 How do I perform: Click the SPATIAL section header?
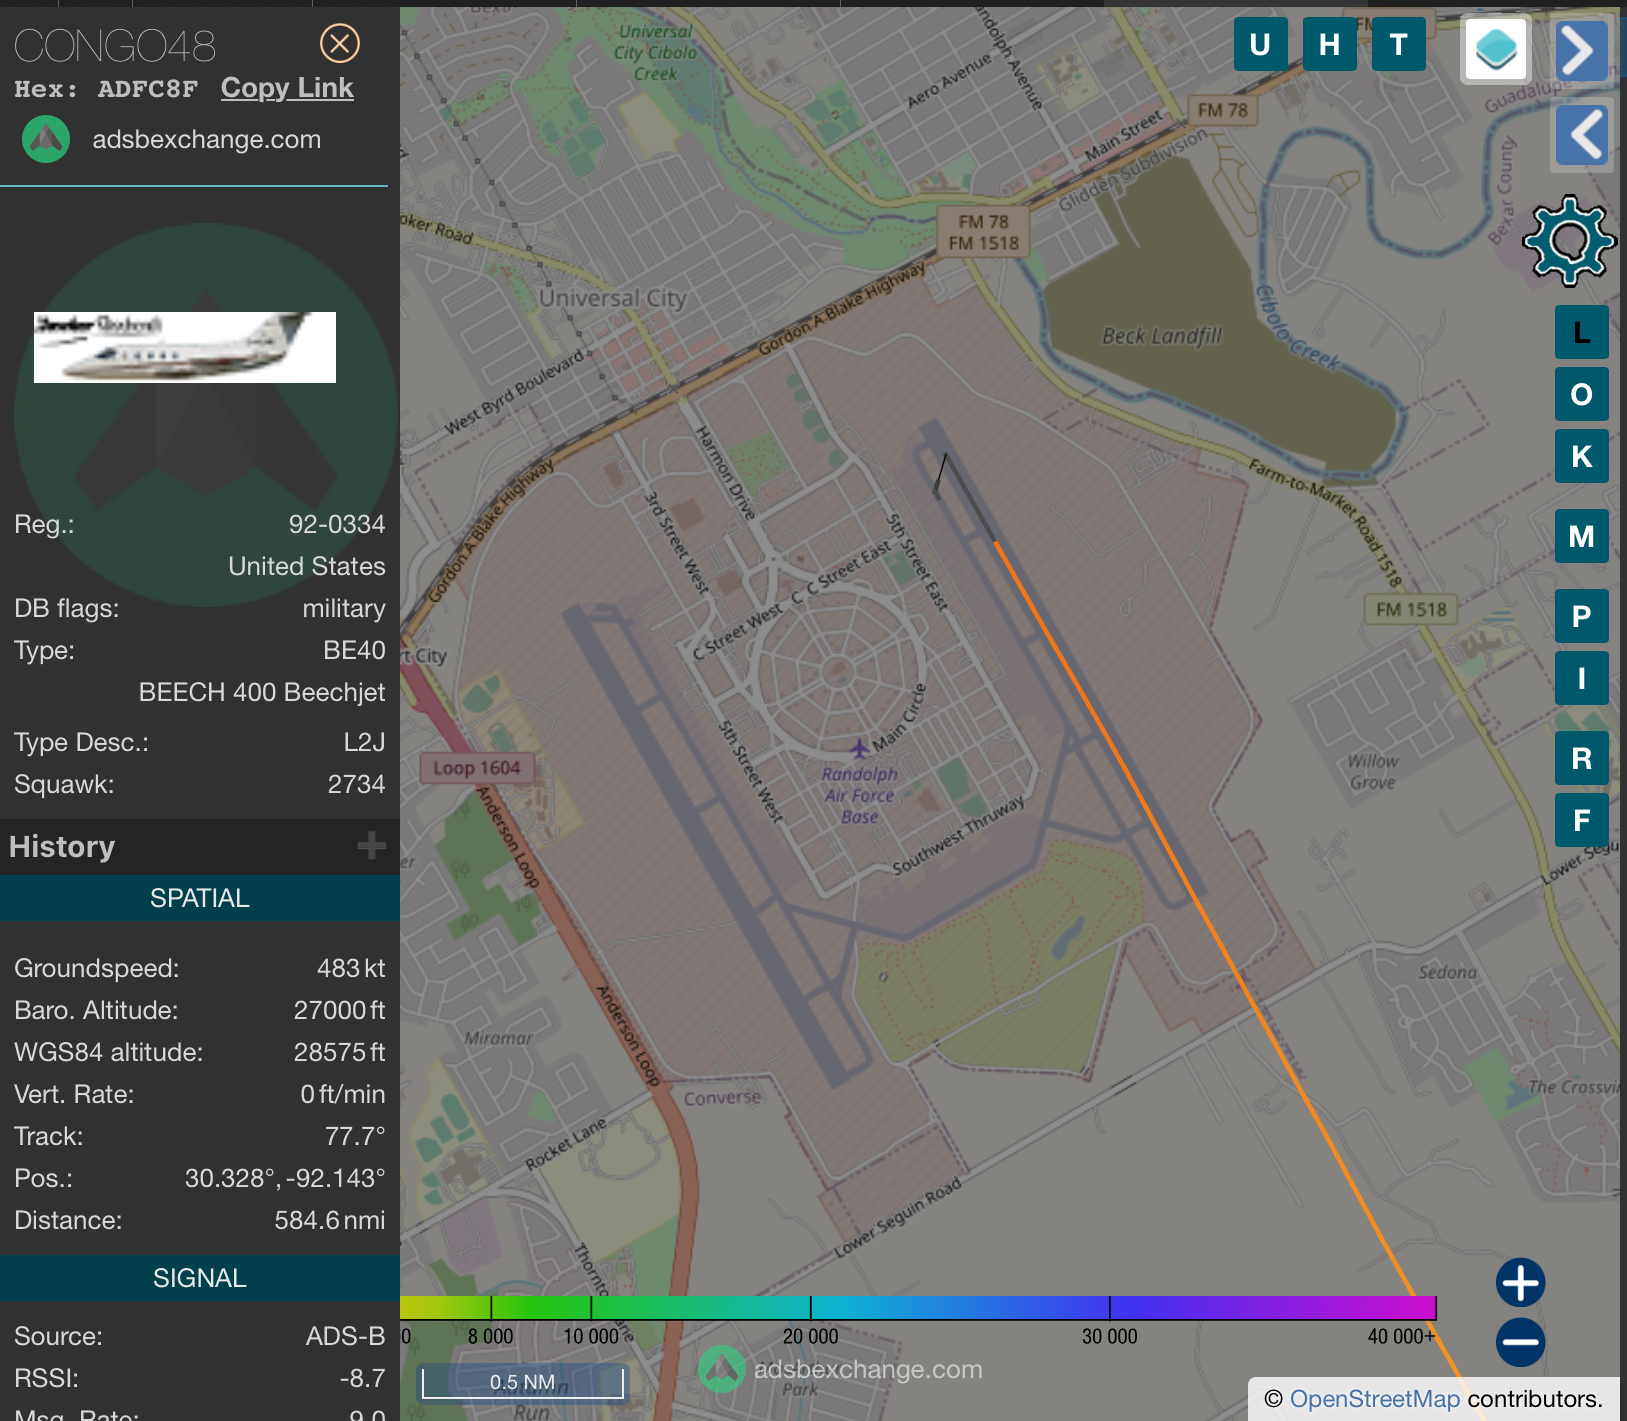200,898
